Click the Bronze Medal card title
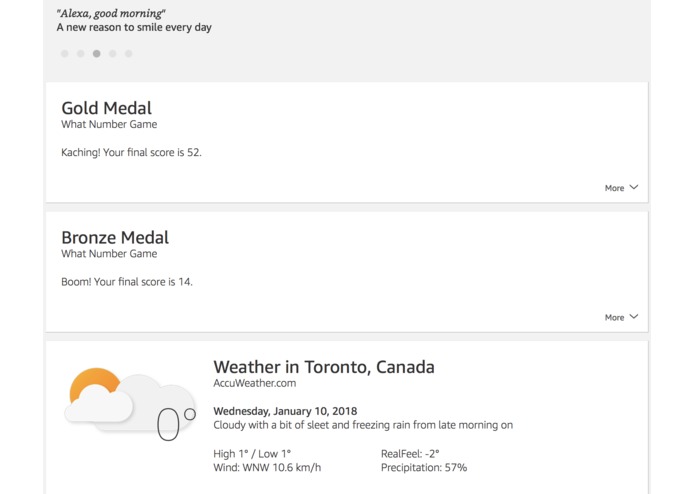This screenshot has height=494, width=695. [x=115, y=238]
